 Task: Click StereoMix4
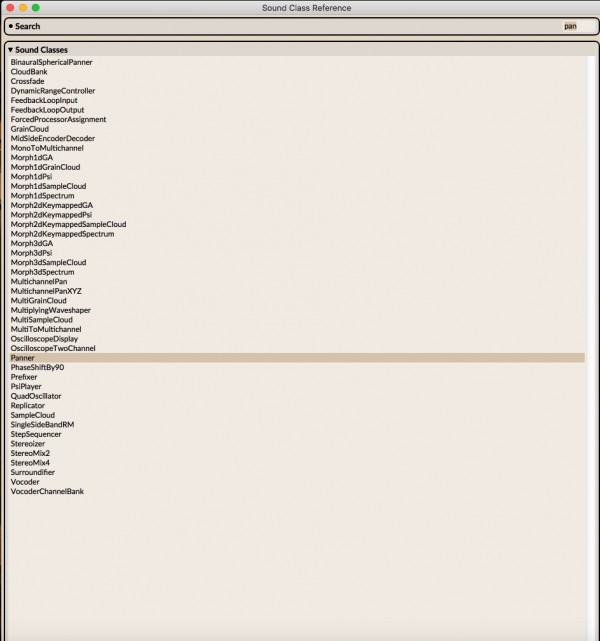pos(30,463)
